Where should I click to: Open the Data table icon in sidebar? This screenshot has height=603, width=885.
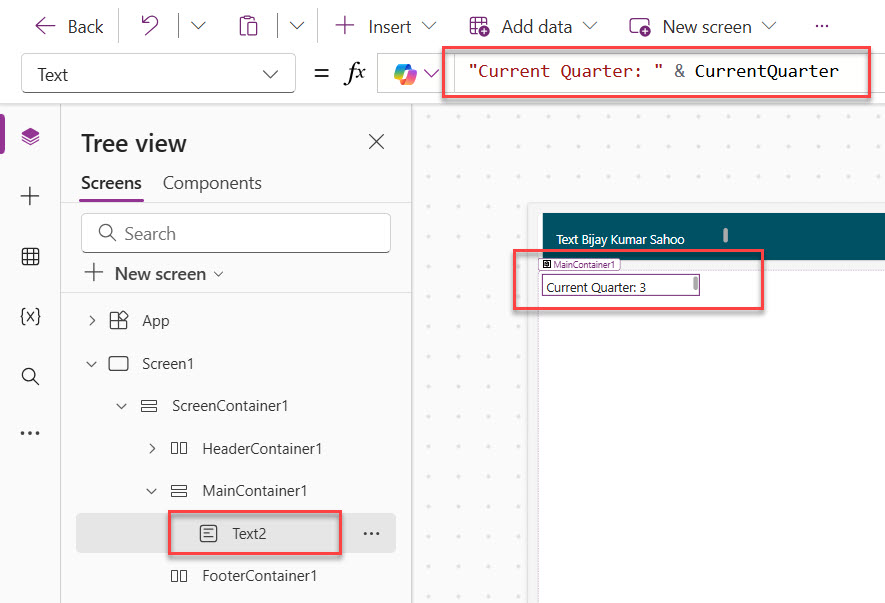coord(30,256)
